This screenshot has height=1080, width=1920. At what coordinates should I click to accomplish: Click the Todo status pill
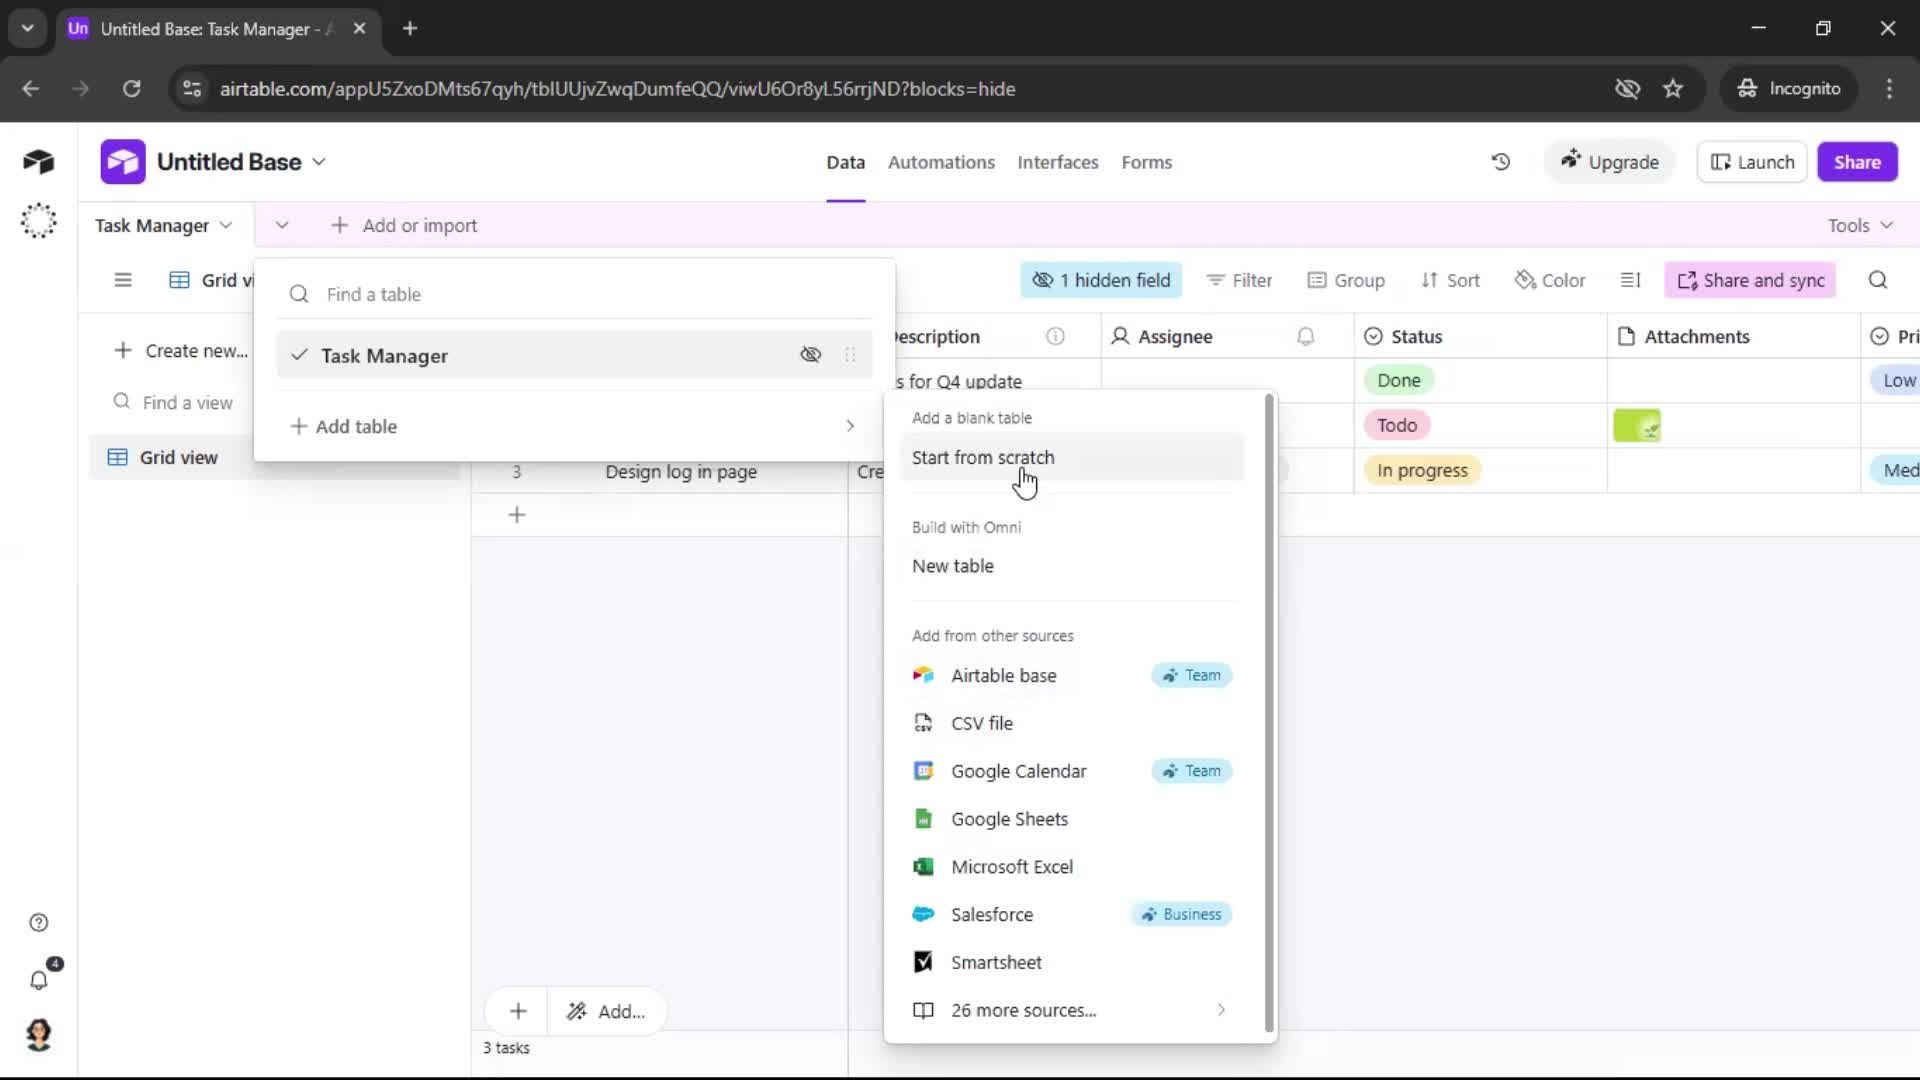coord(1396,425)
